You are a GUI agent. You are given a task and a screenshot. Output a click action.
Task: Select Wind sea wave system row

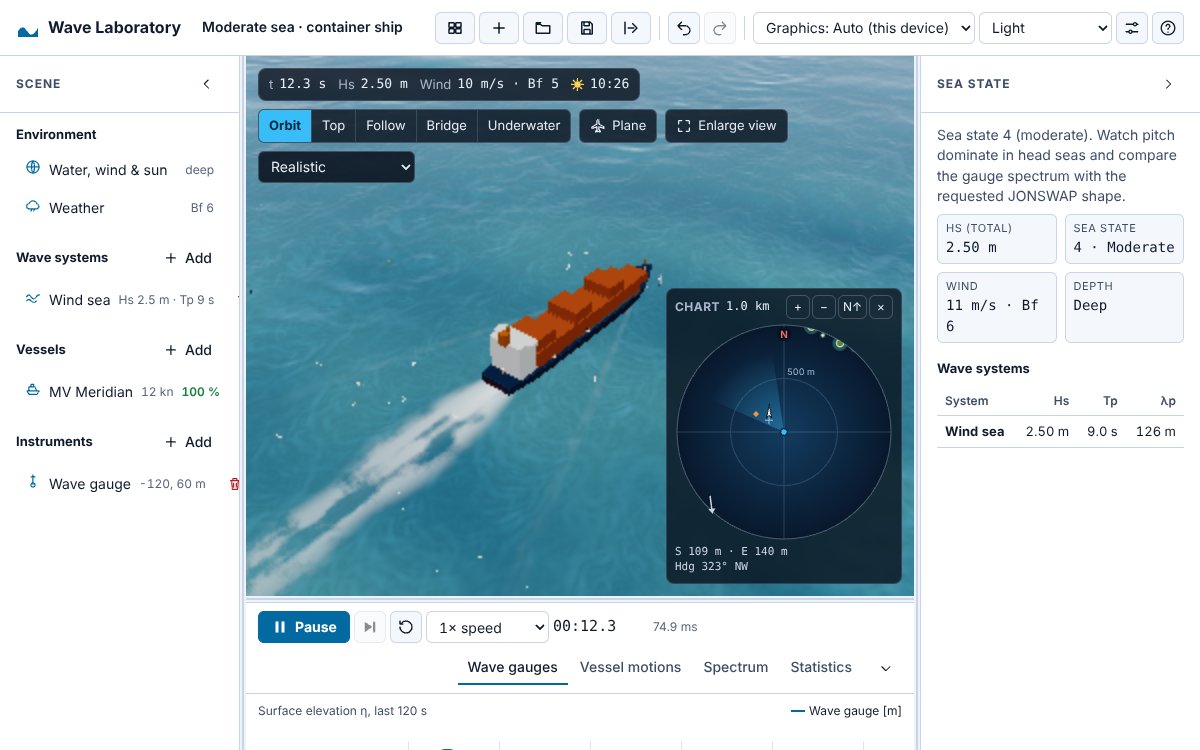pos(120,300)
